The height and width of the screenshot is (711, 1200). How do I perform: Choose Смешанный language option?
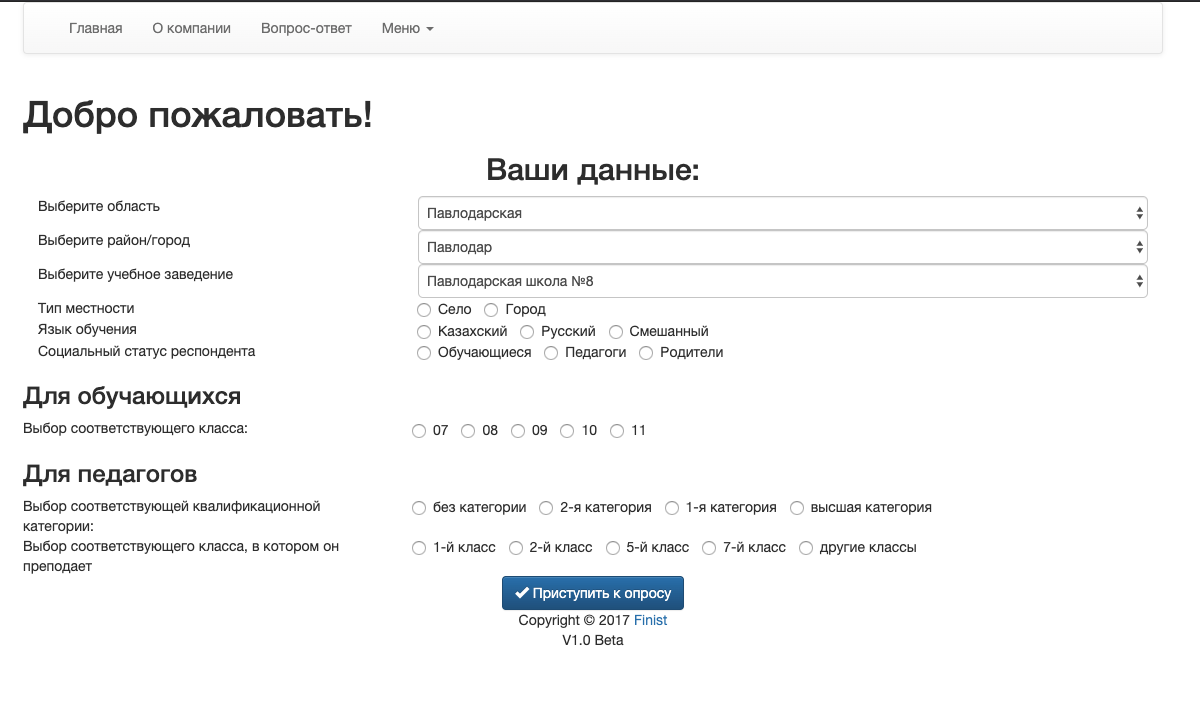[x=615, y=331]
